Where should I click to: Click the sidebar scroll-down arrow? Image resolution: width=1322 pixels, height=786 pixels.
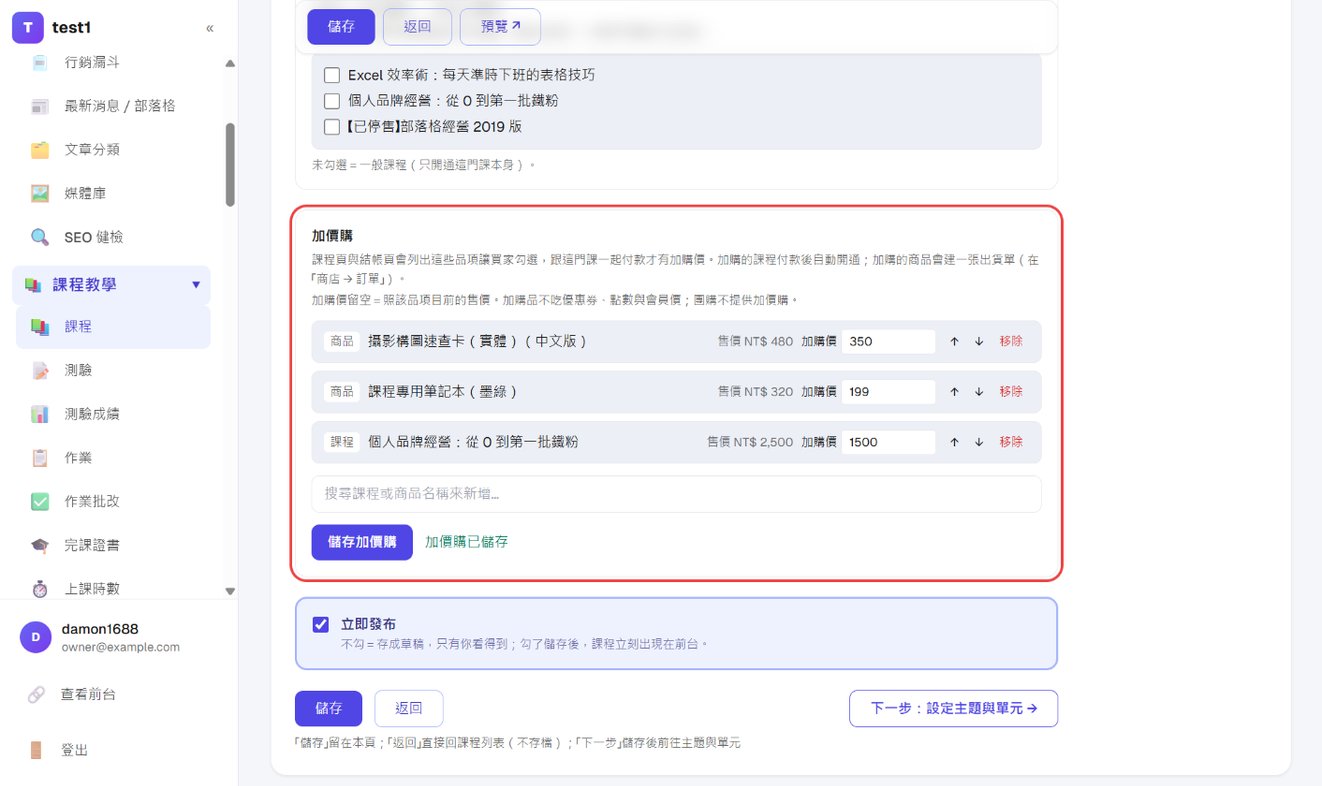tap(230, 591)
